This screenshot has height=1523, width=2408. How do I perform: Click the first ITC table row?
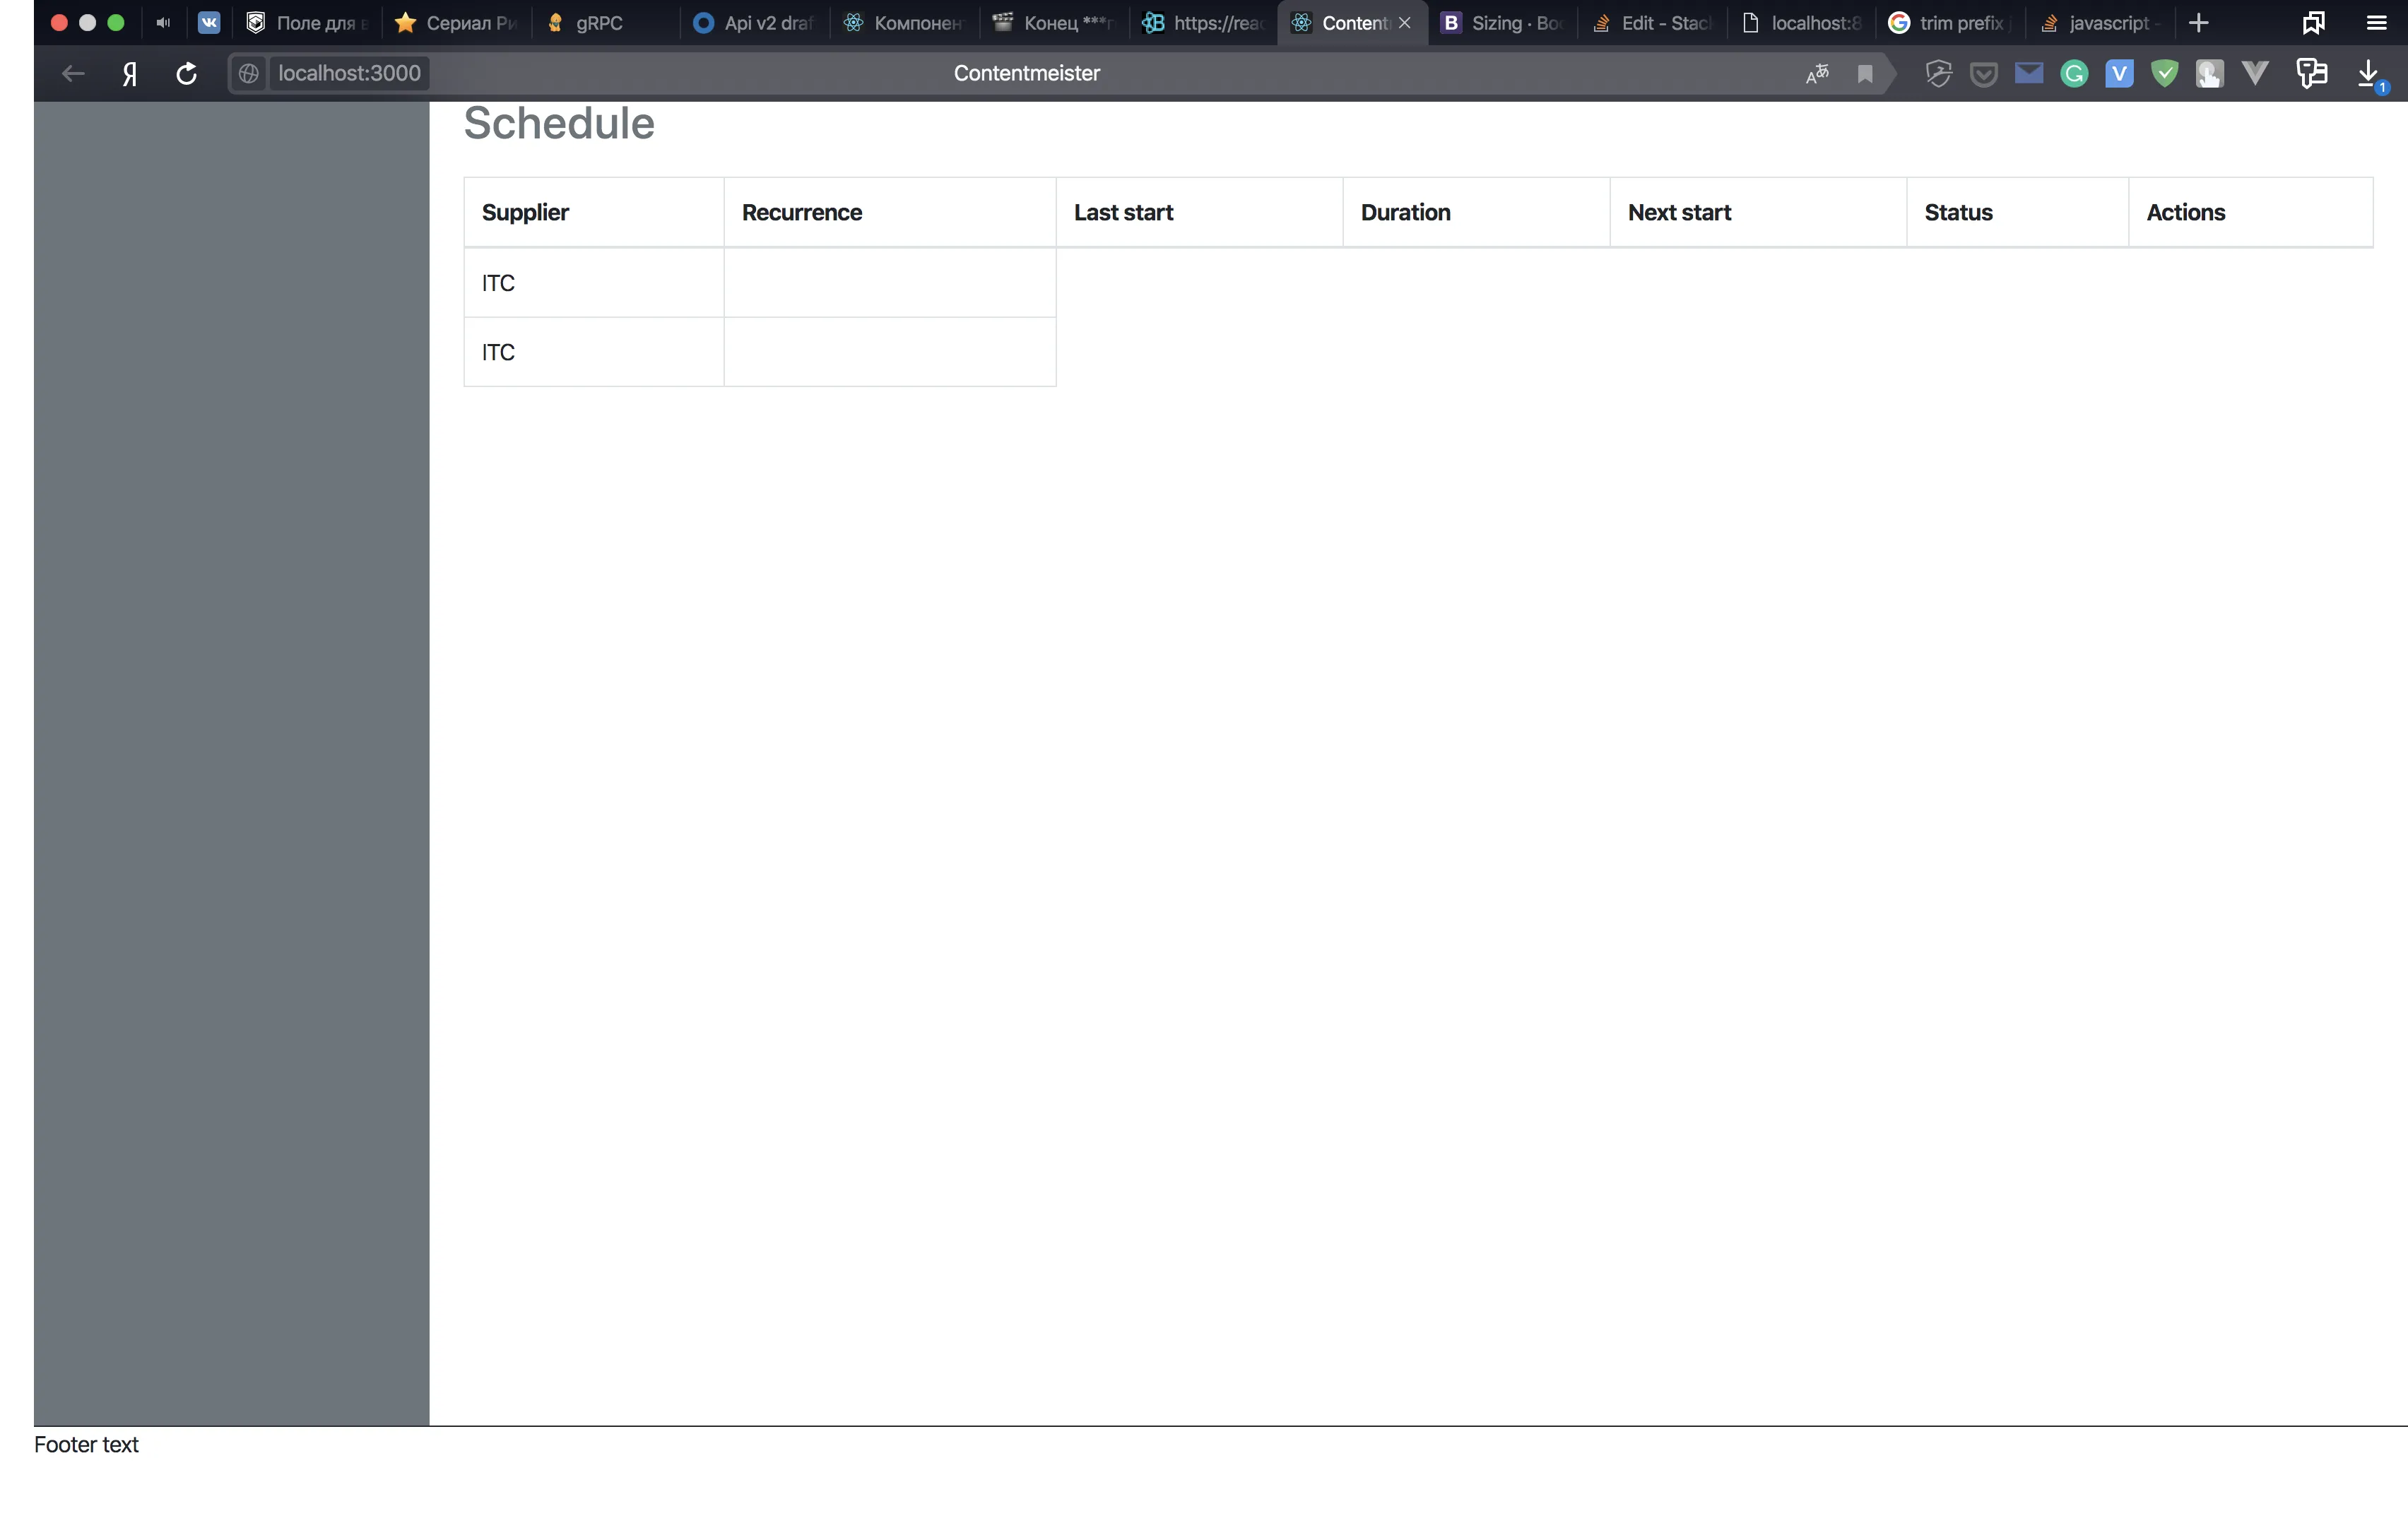tap(498, 283)
